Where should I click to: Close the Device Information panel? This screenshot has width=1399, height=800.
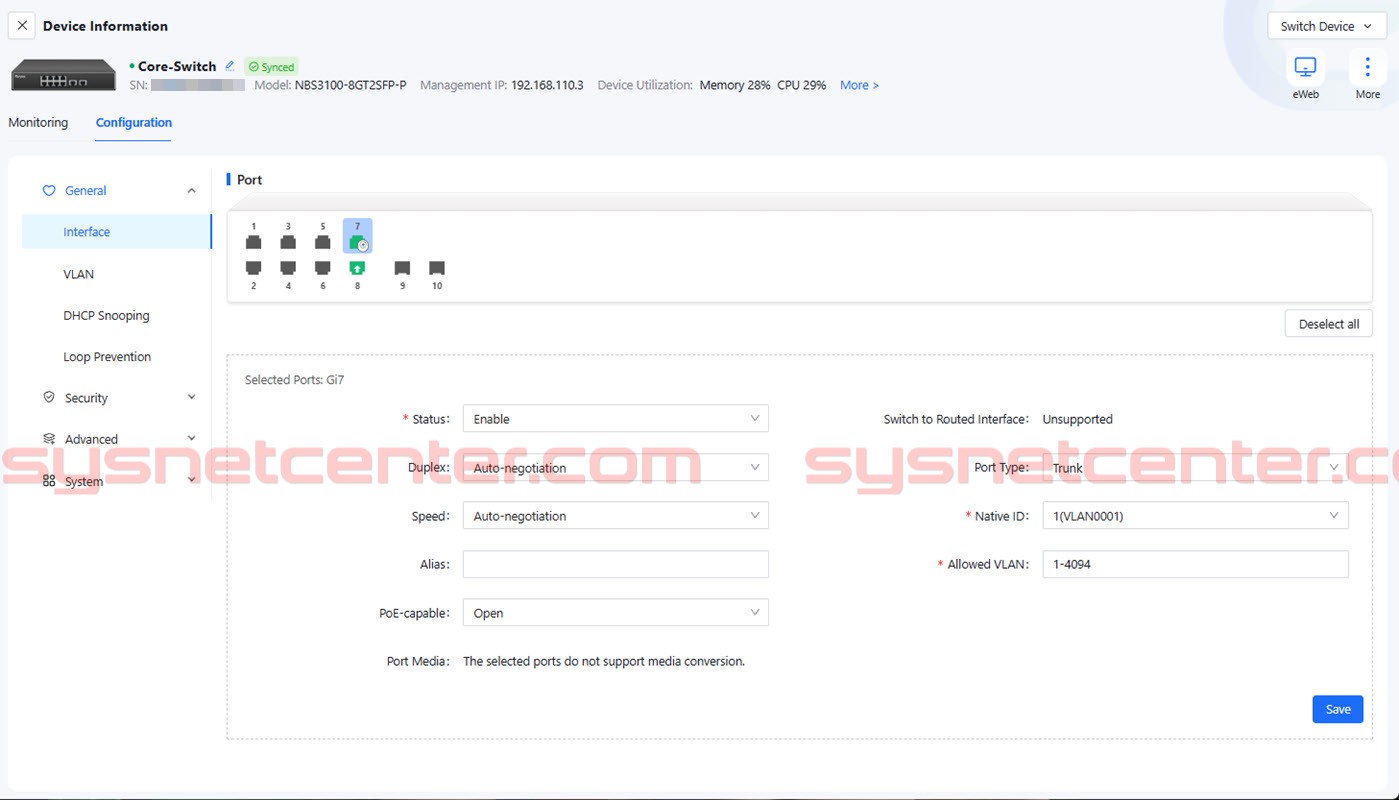pos(22,26)
